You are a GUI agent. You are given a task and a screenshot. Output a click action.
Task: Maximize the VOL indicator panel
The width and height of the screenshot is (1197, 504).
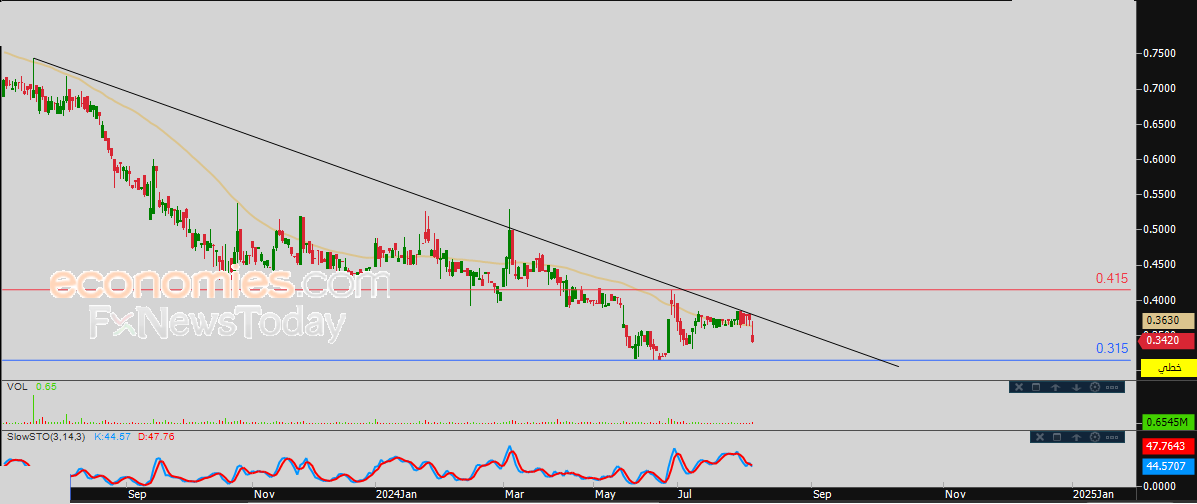[1036, 387]
